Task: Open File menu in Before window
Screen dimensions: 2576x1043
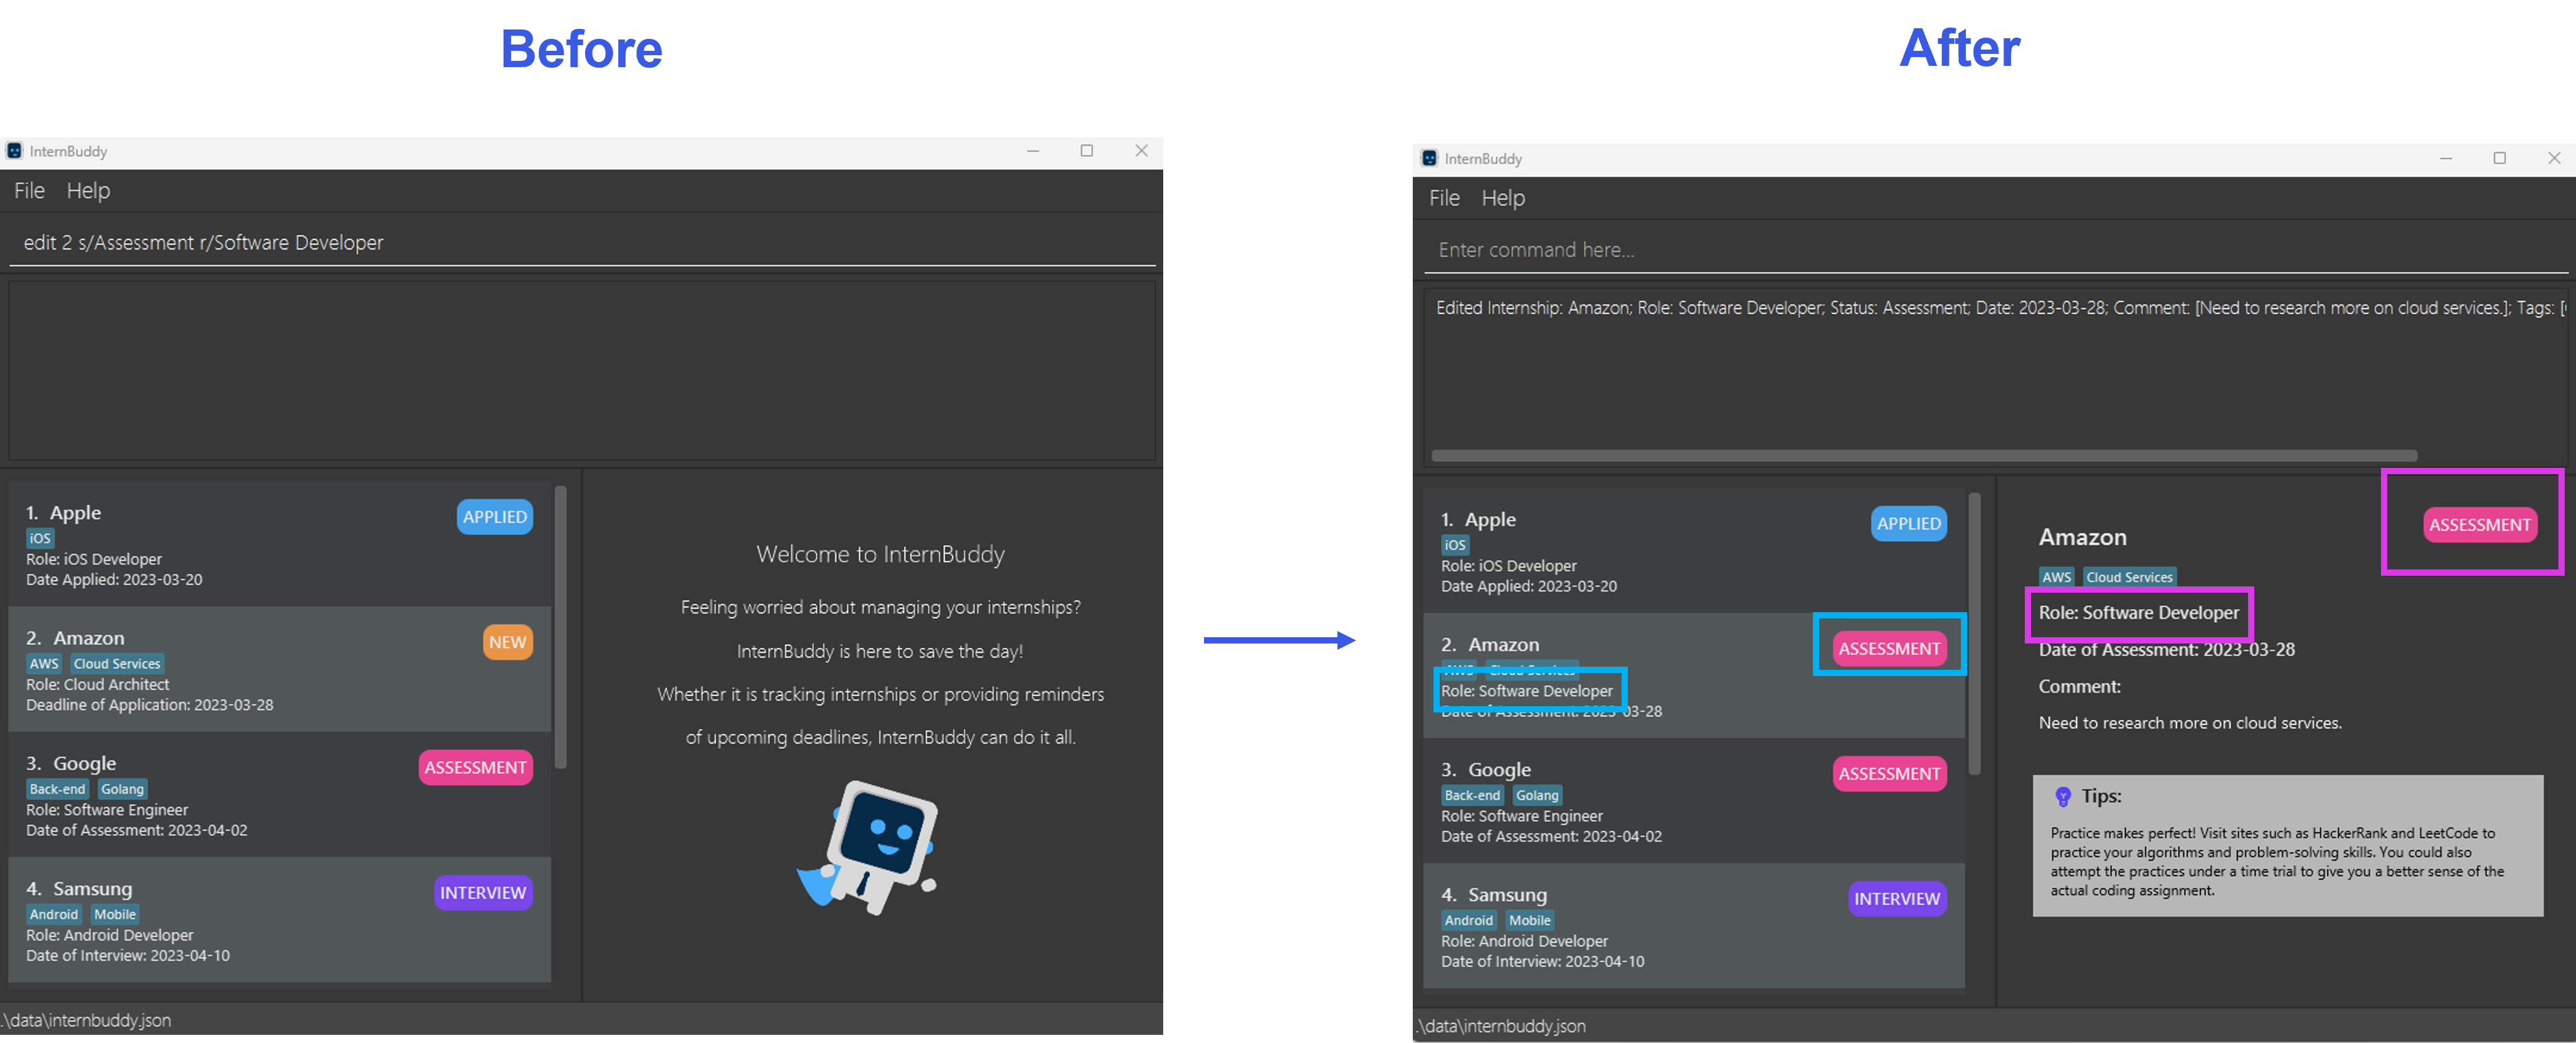Action: [29, 190]
